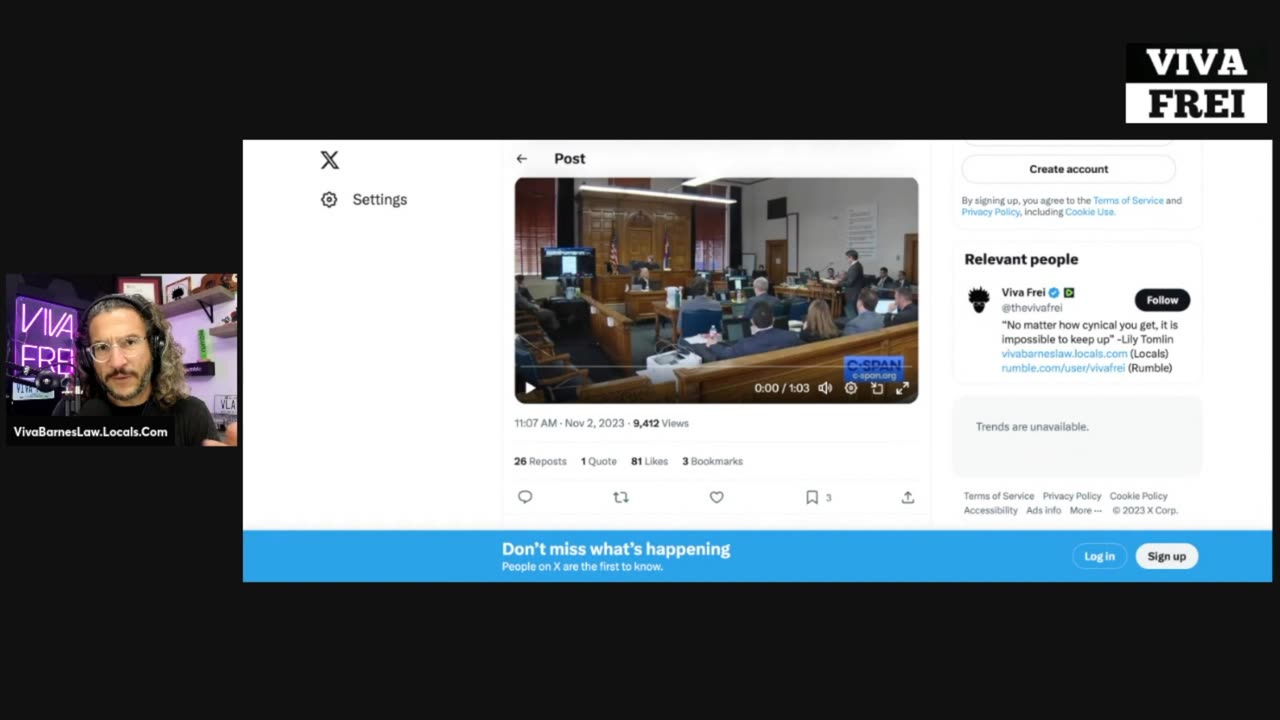The width and height of the screenshot is (1280, 720).
Task: Open Cookie Use link
Action: [1089, 212]
